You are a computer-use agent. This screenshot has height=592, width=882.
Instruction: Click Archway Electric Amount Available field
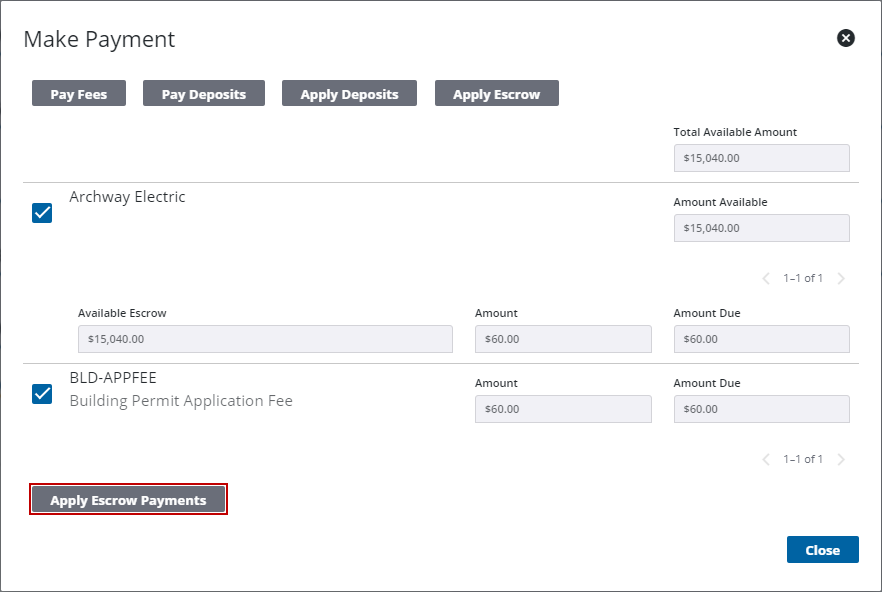(761, 228)
